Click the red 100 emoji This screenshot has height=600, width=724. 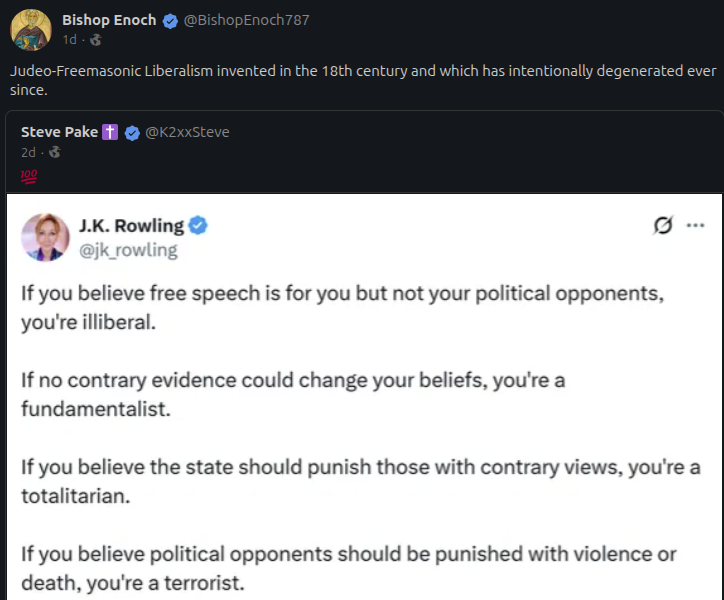pos(28,174)
